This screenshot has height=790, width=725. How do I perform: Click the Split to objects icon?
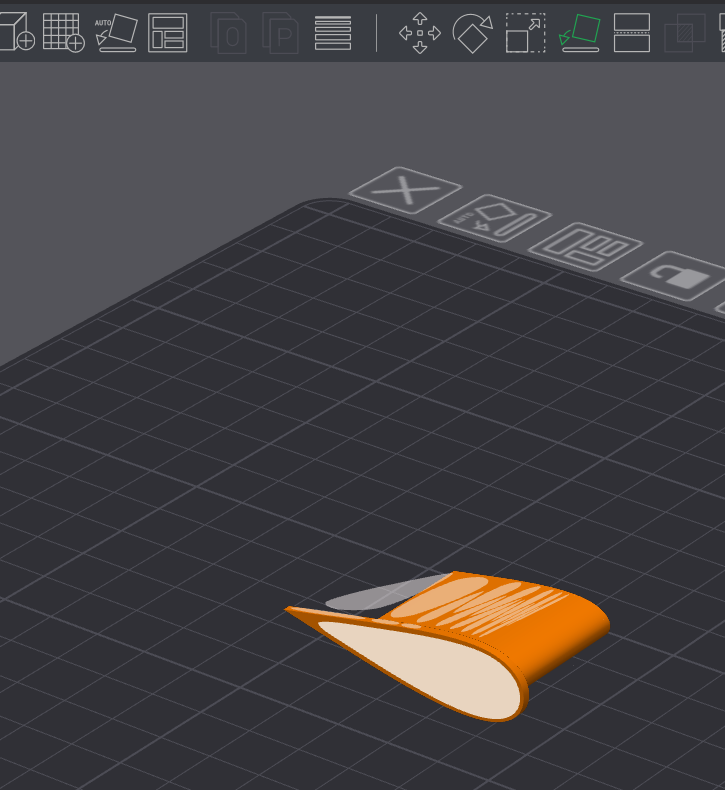[228, 33]
